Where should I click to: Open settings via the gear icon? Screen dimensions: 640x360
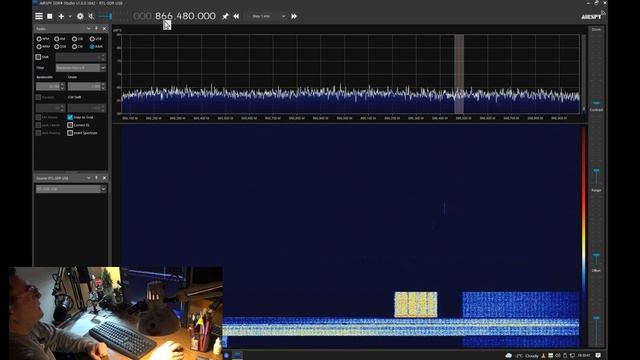click(x=80, y=16)
